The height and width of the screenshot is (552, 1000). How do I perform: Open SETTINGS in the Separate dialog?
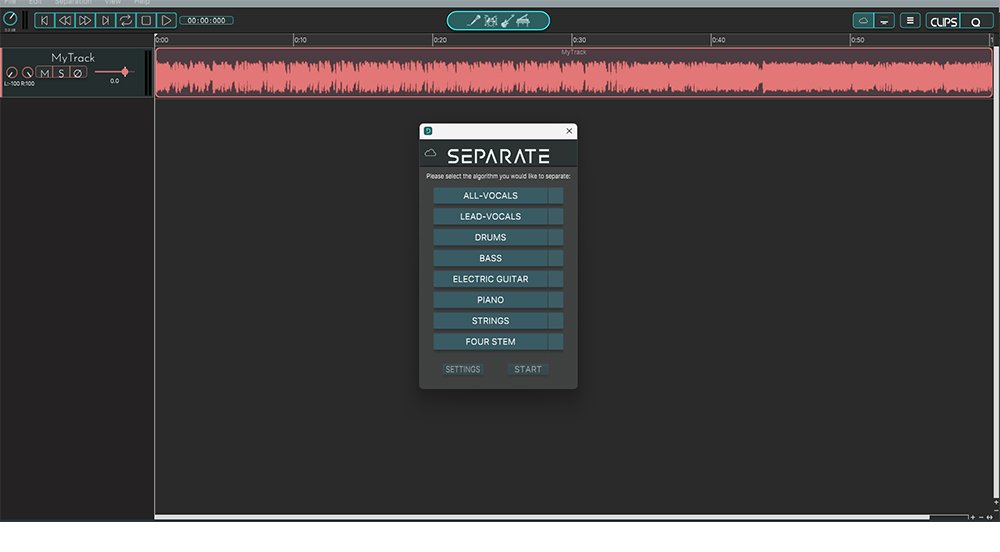point(462,369)
